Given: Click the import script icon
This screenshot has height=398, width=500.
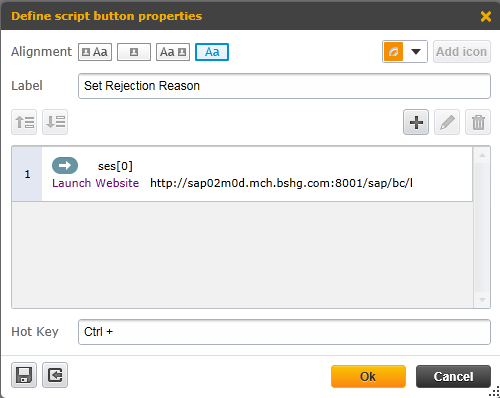Looking at the screenshot, I should [55, 375].
